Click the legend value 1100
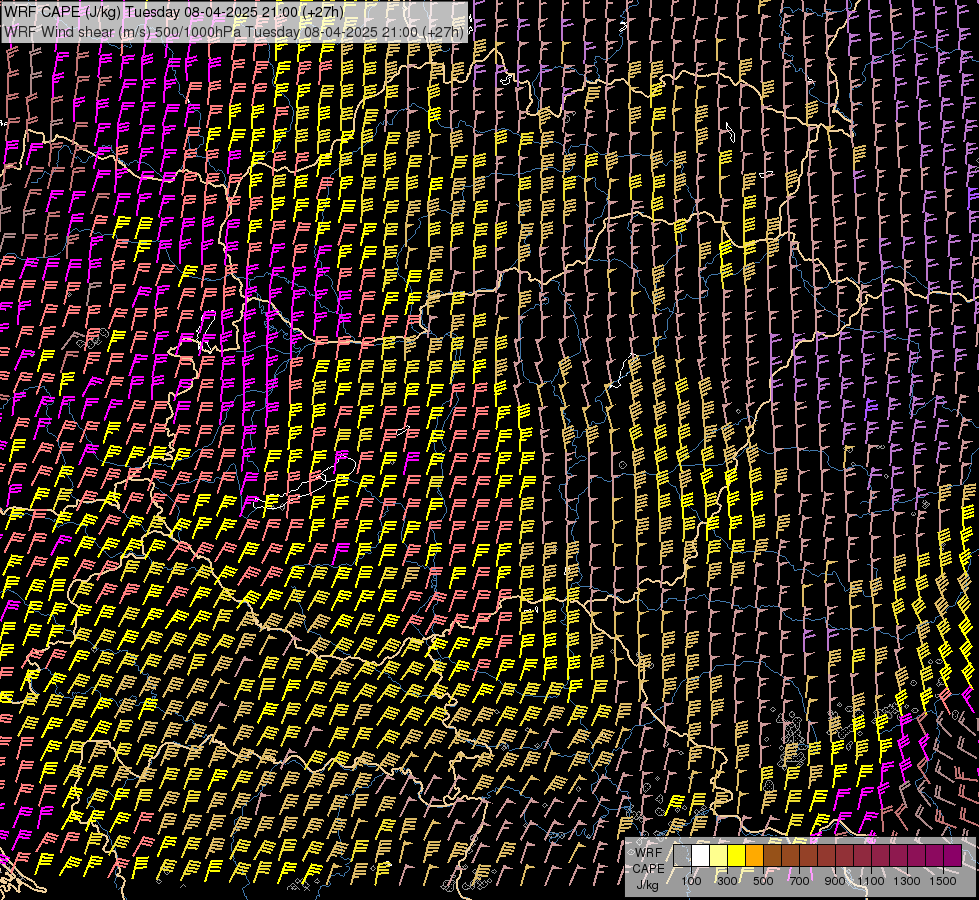Screen dimensions: 979x900 871,881
